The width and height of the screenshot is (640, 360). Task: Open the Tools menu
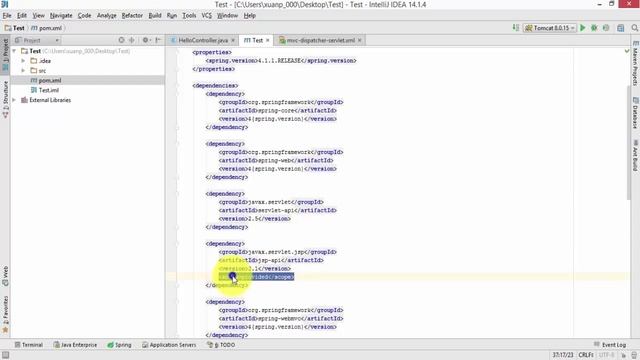click(x=189, y=16)
